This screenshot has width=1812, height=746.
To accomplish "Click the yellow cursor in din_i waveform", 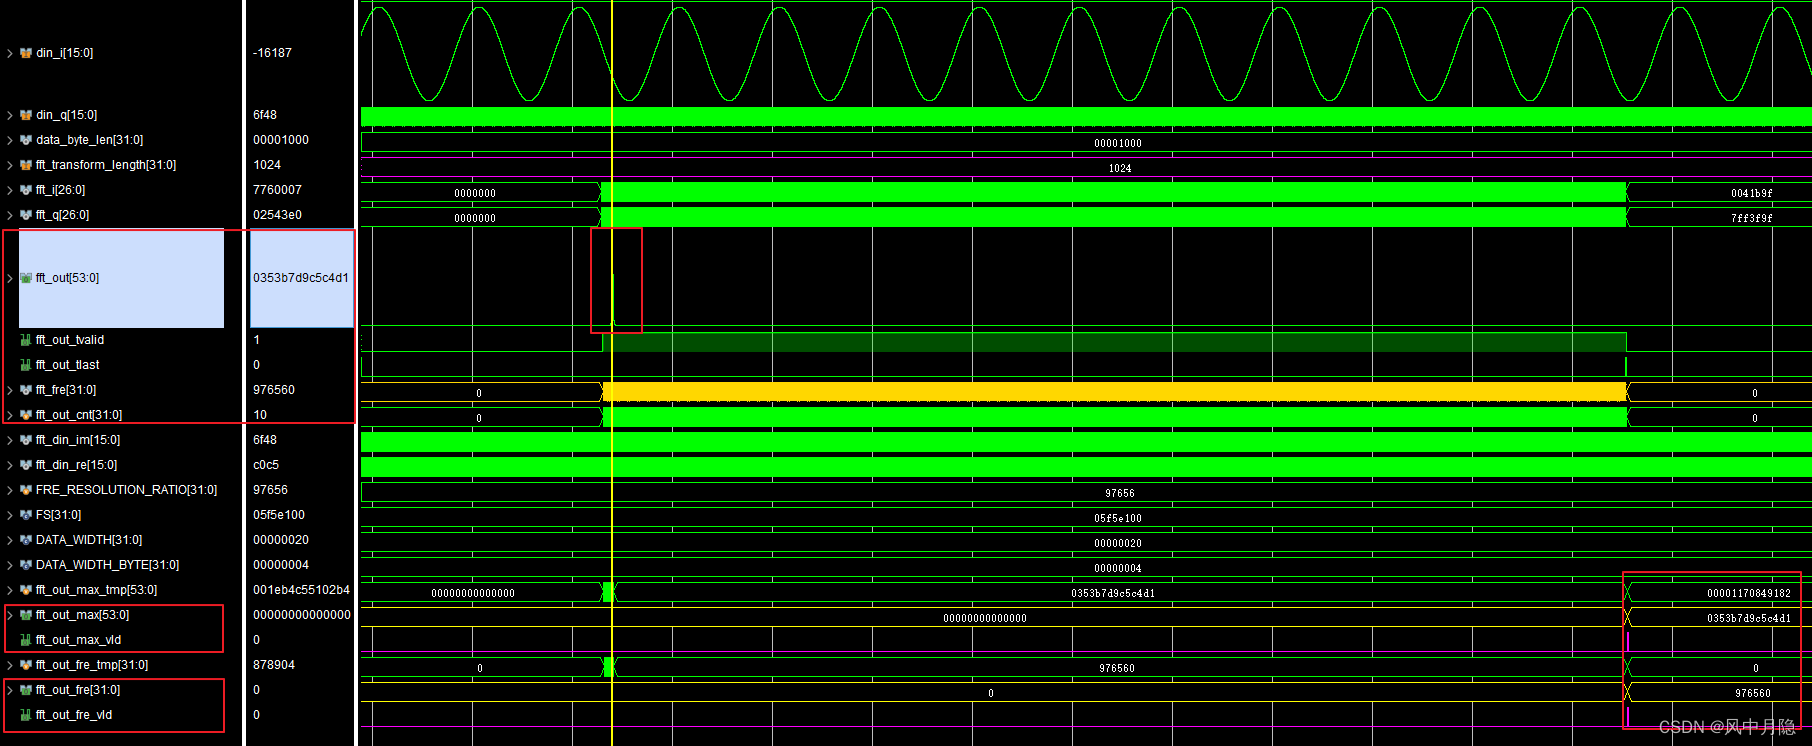I will (612, 53).
